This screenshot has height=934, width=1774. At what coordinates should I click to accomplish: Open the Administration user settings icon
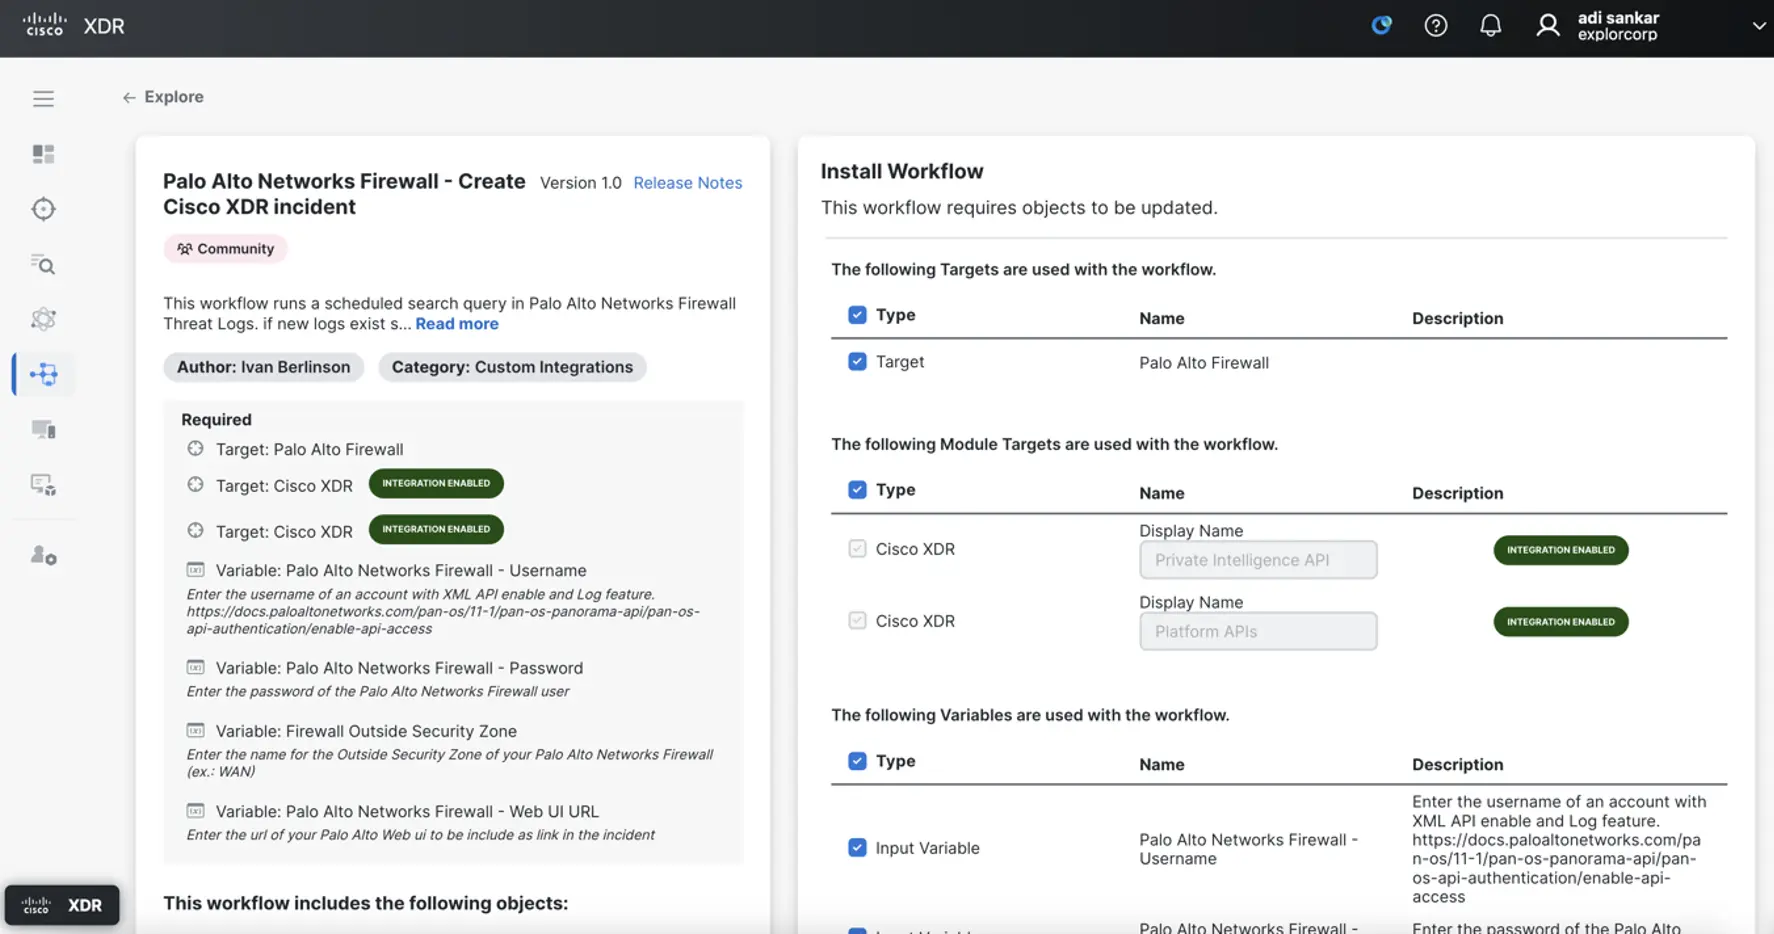[x=43, y=555]
